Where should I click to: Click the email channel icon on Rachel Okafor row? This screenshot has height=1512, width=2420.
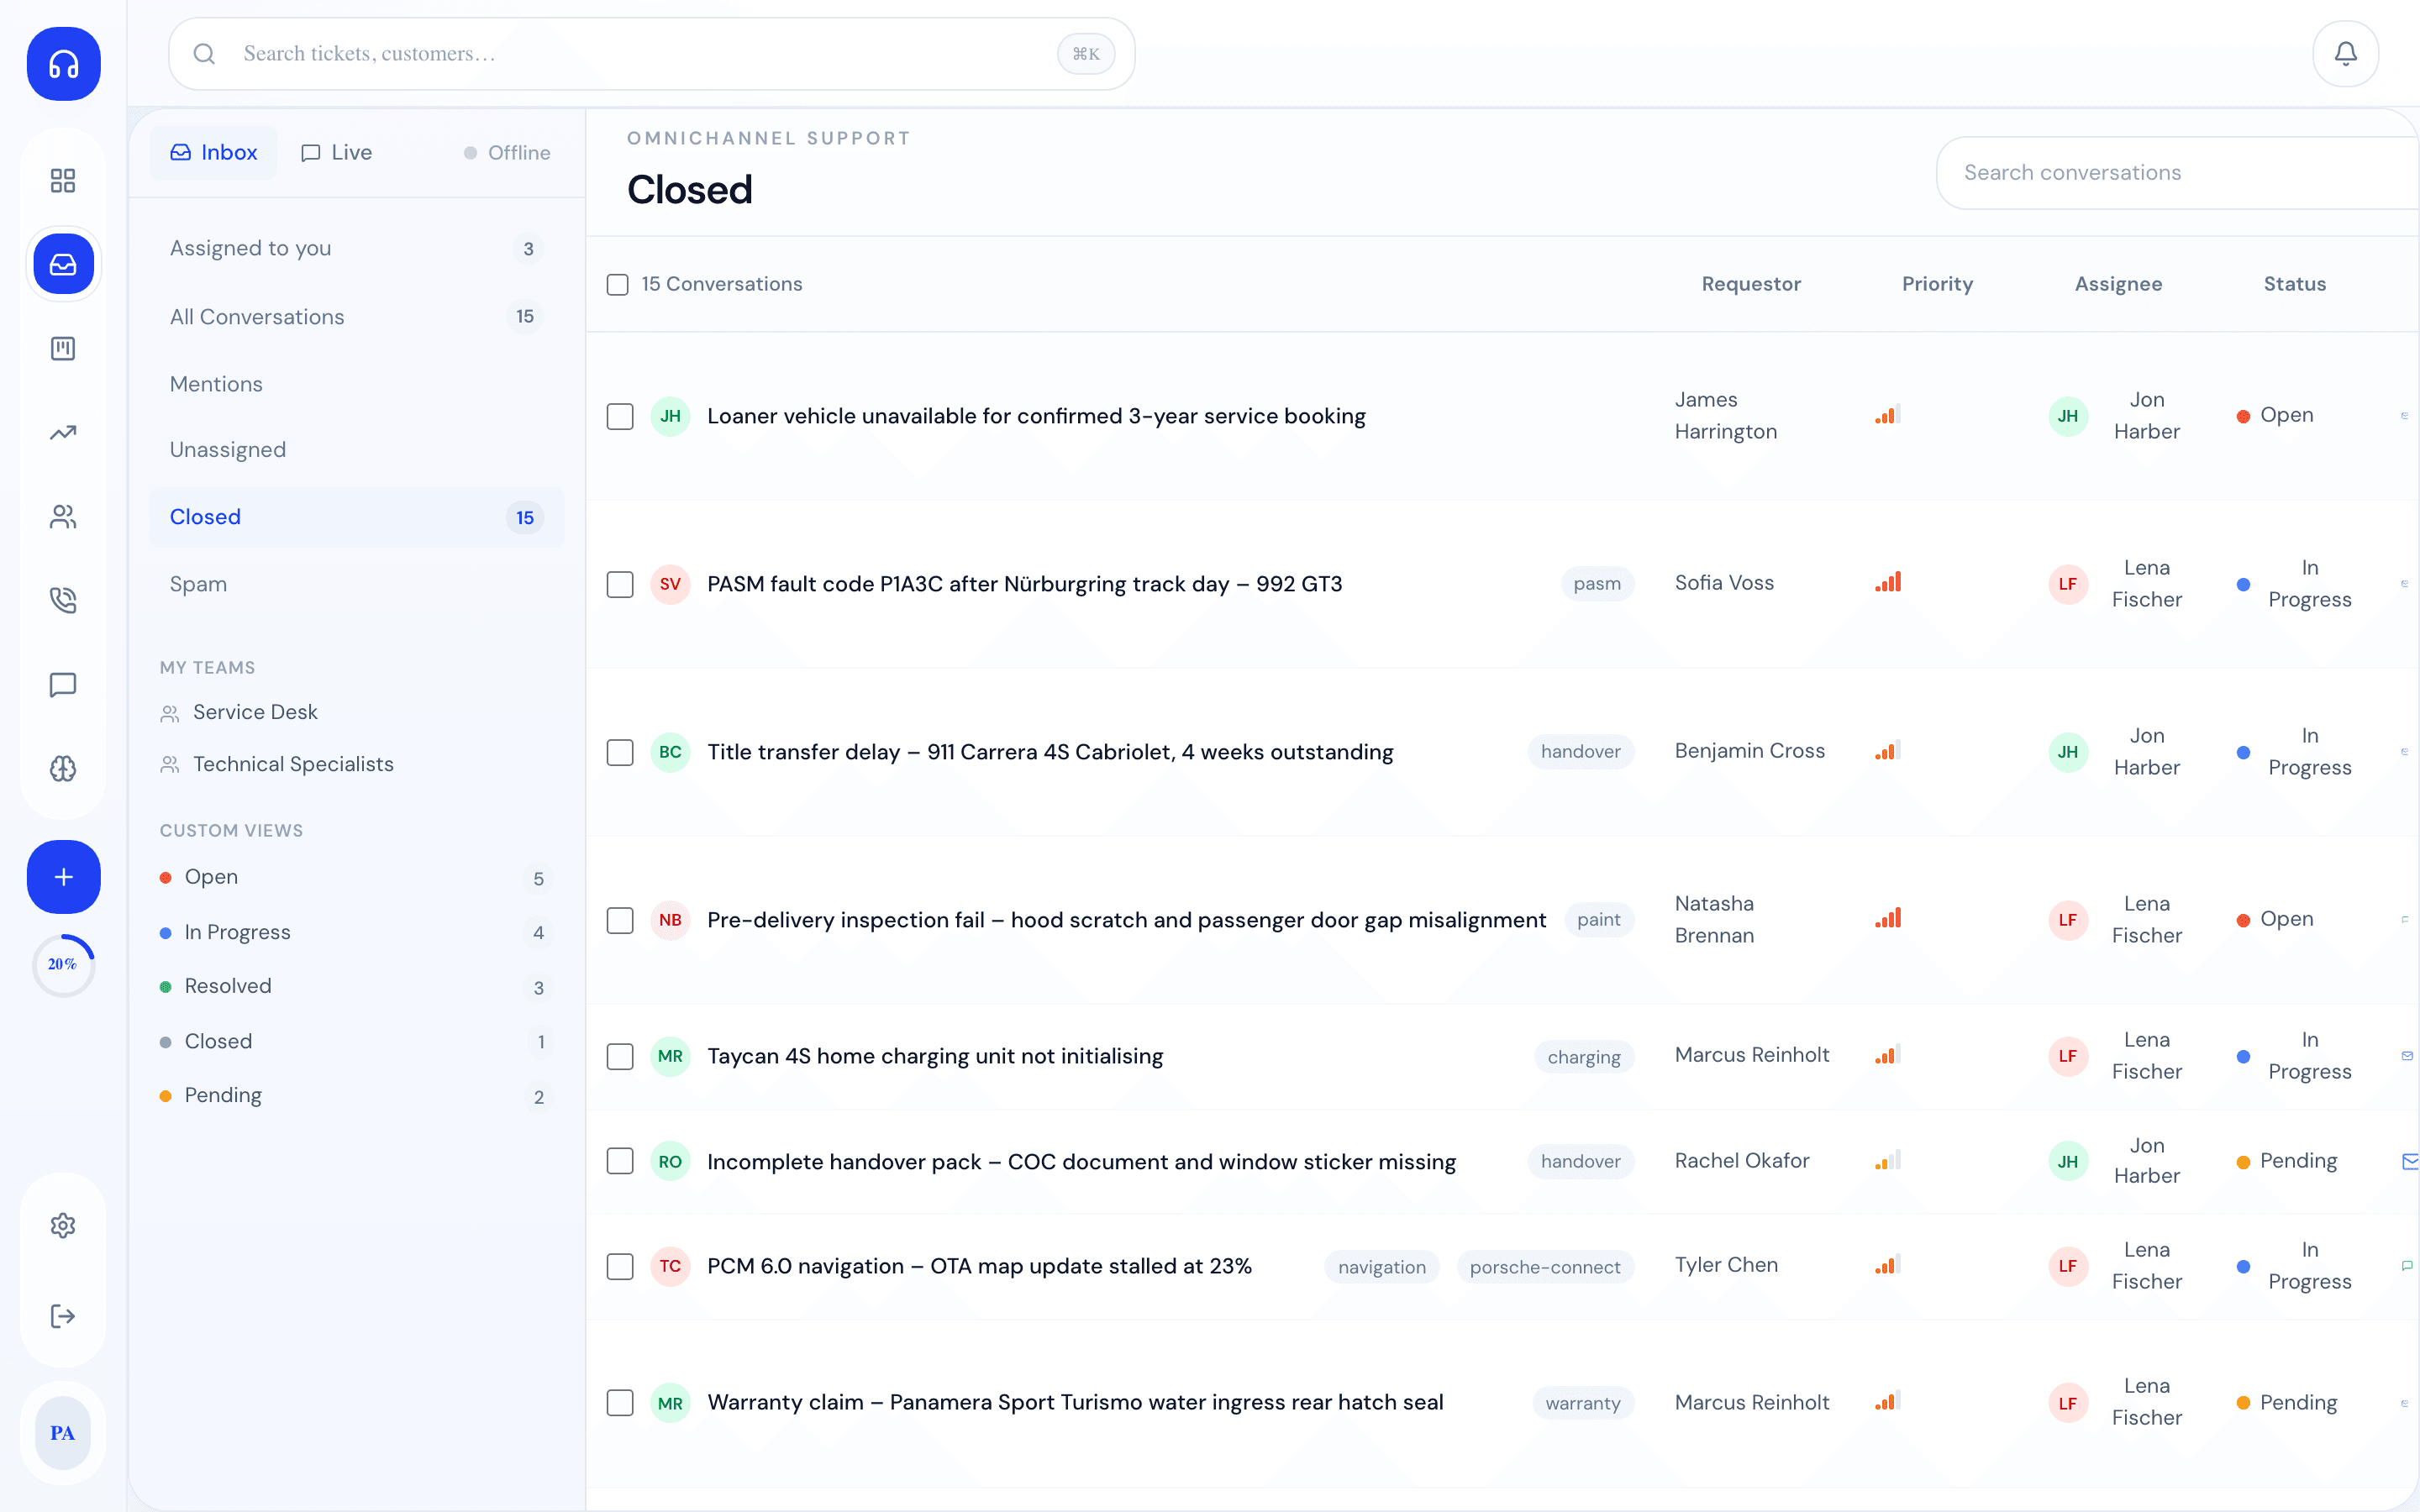2410,1161
